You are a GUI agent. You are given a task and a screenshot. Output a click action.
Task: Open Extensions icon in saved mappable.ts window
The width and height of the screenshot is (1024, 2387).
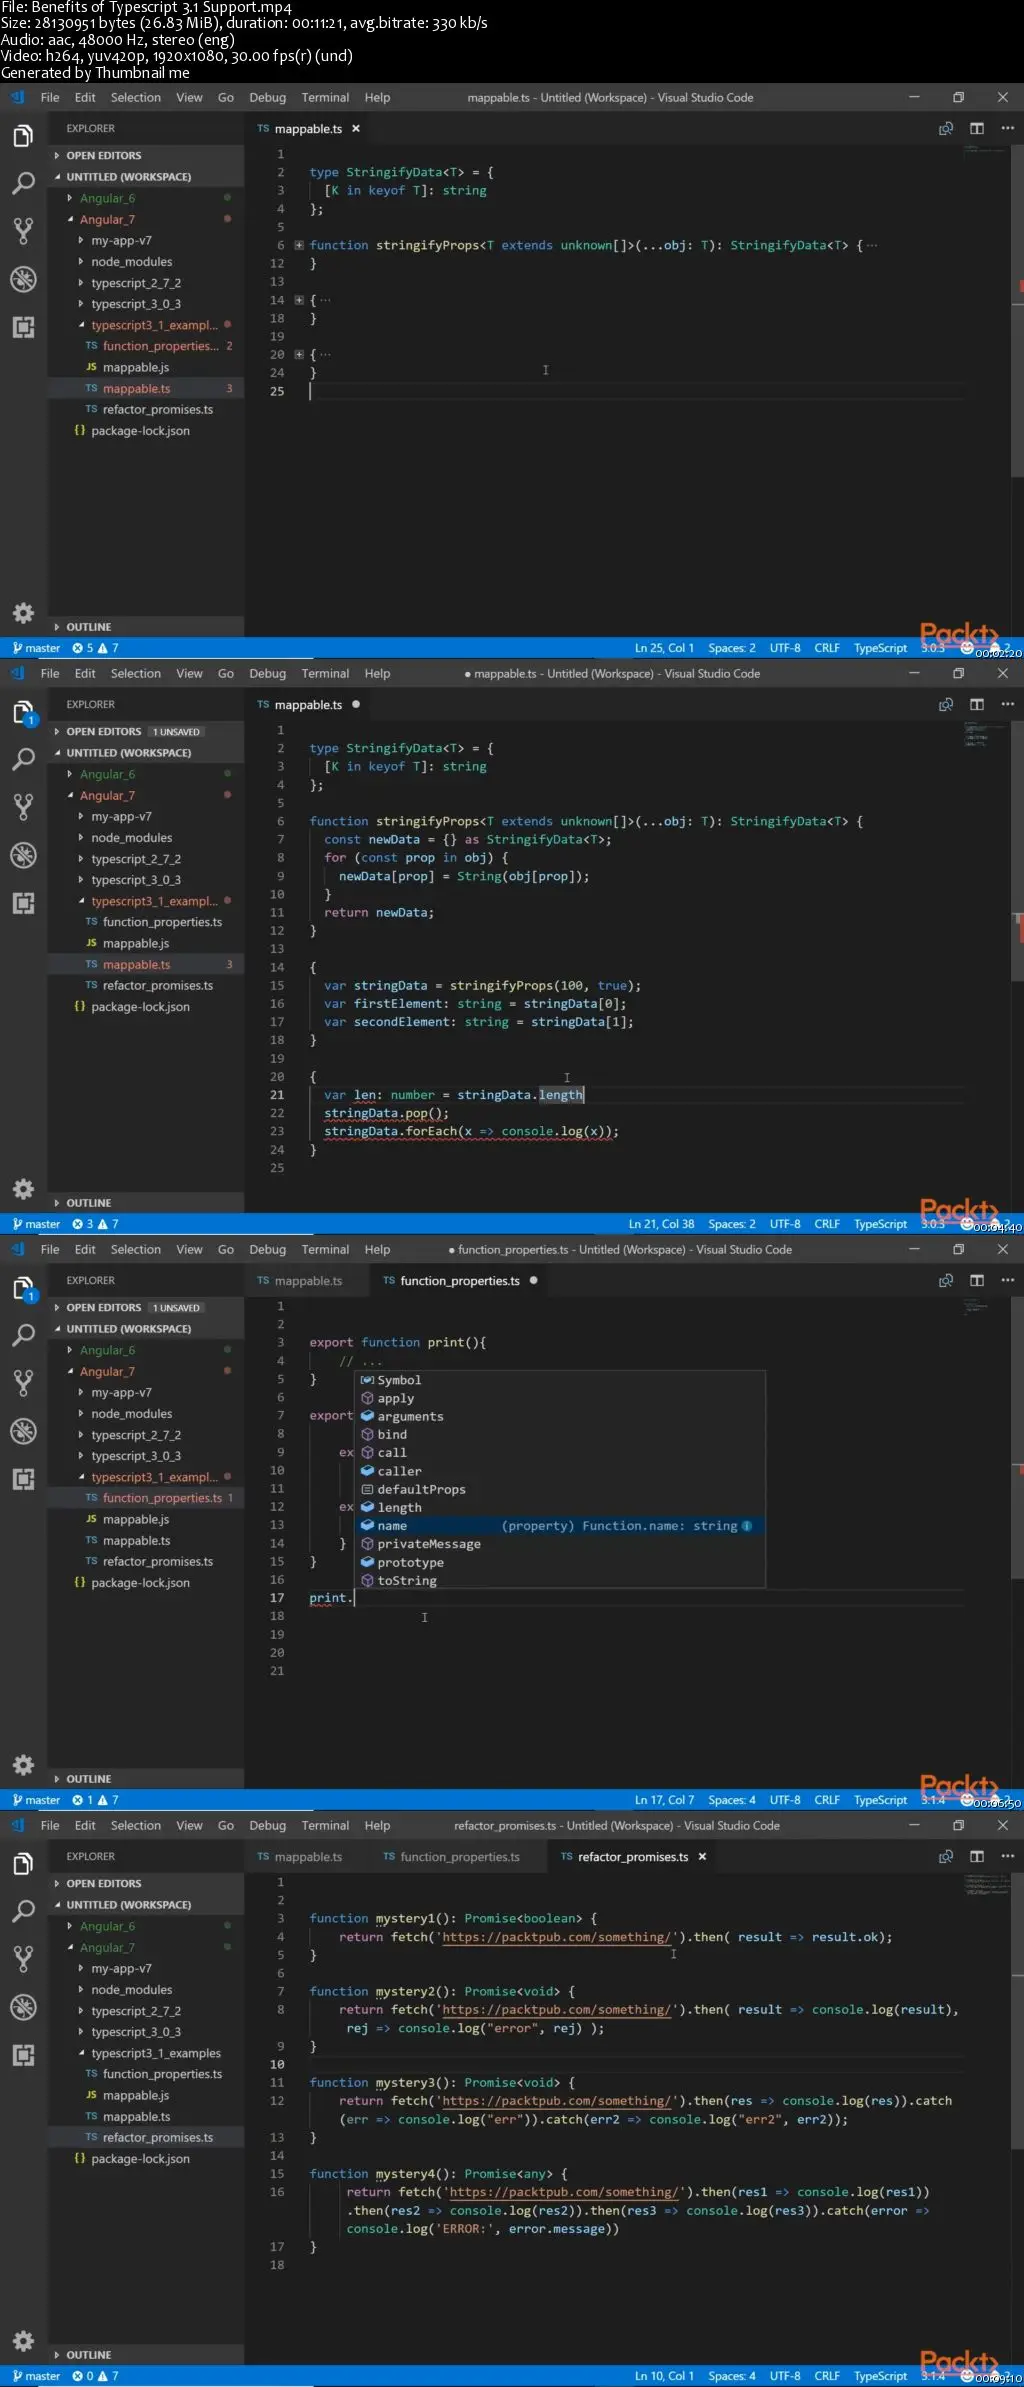pyautogui.click(x=23, y=327)
